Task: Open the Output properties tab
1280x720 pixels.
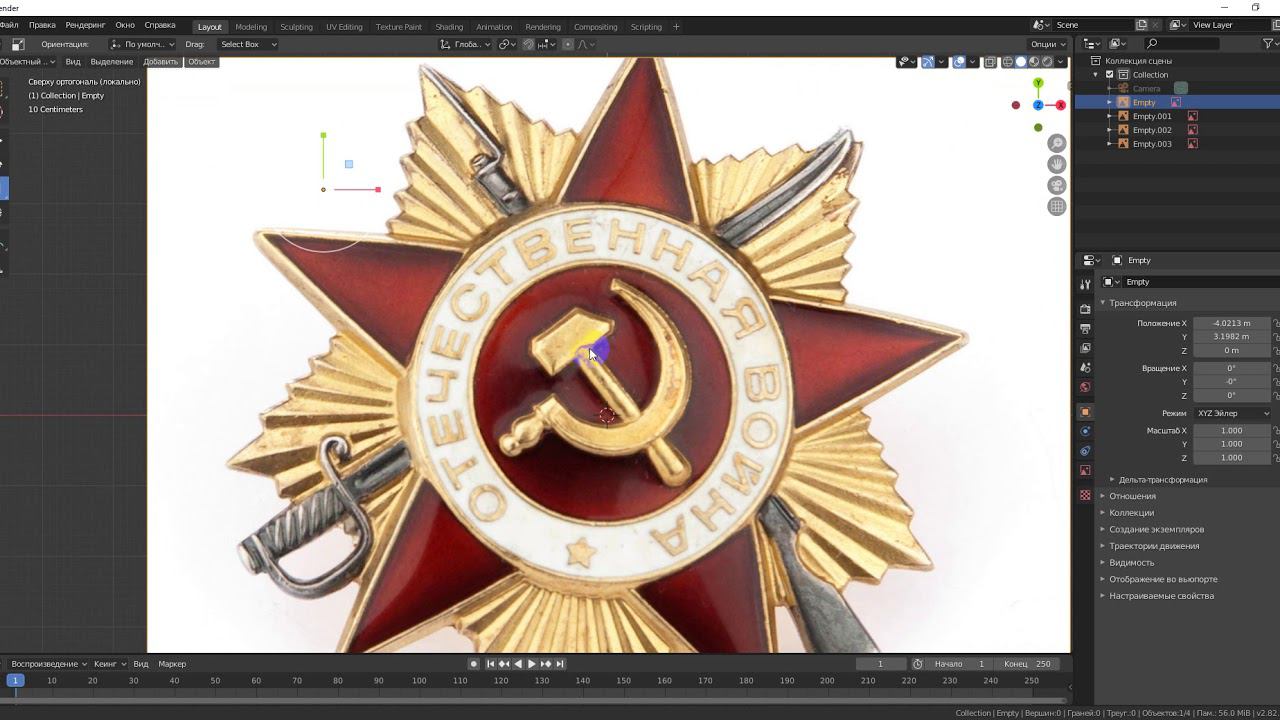Action: [x=1085, y=328]
